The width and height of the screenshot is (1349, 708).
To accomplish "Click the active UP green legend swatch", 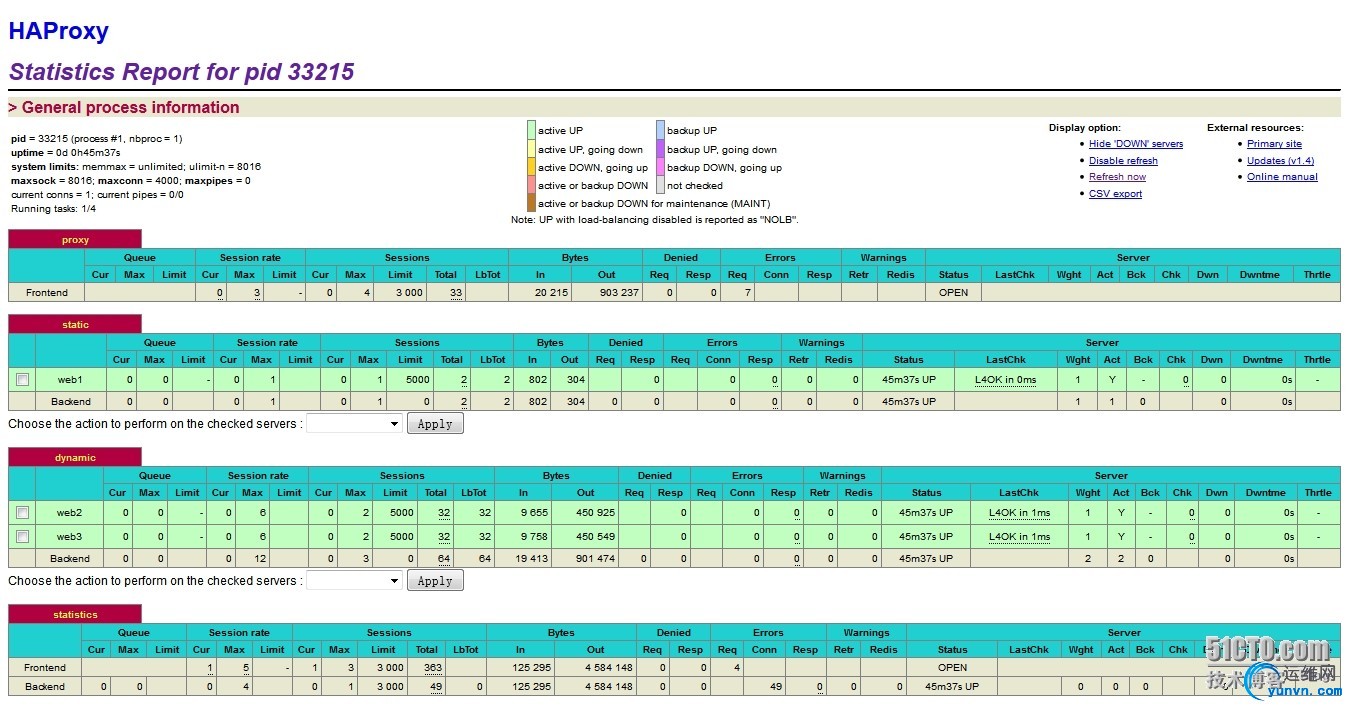I will pyautogui.click(x=532, y=131).
